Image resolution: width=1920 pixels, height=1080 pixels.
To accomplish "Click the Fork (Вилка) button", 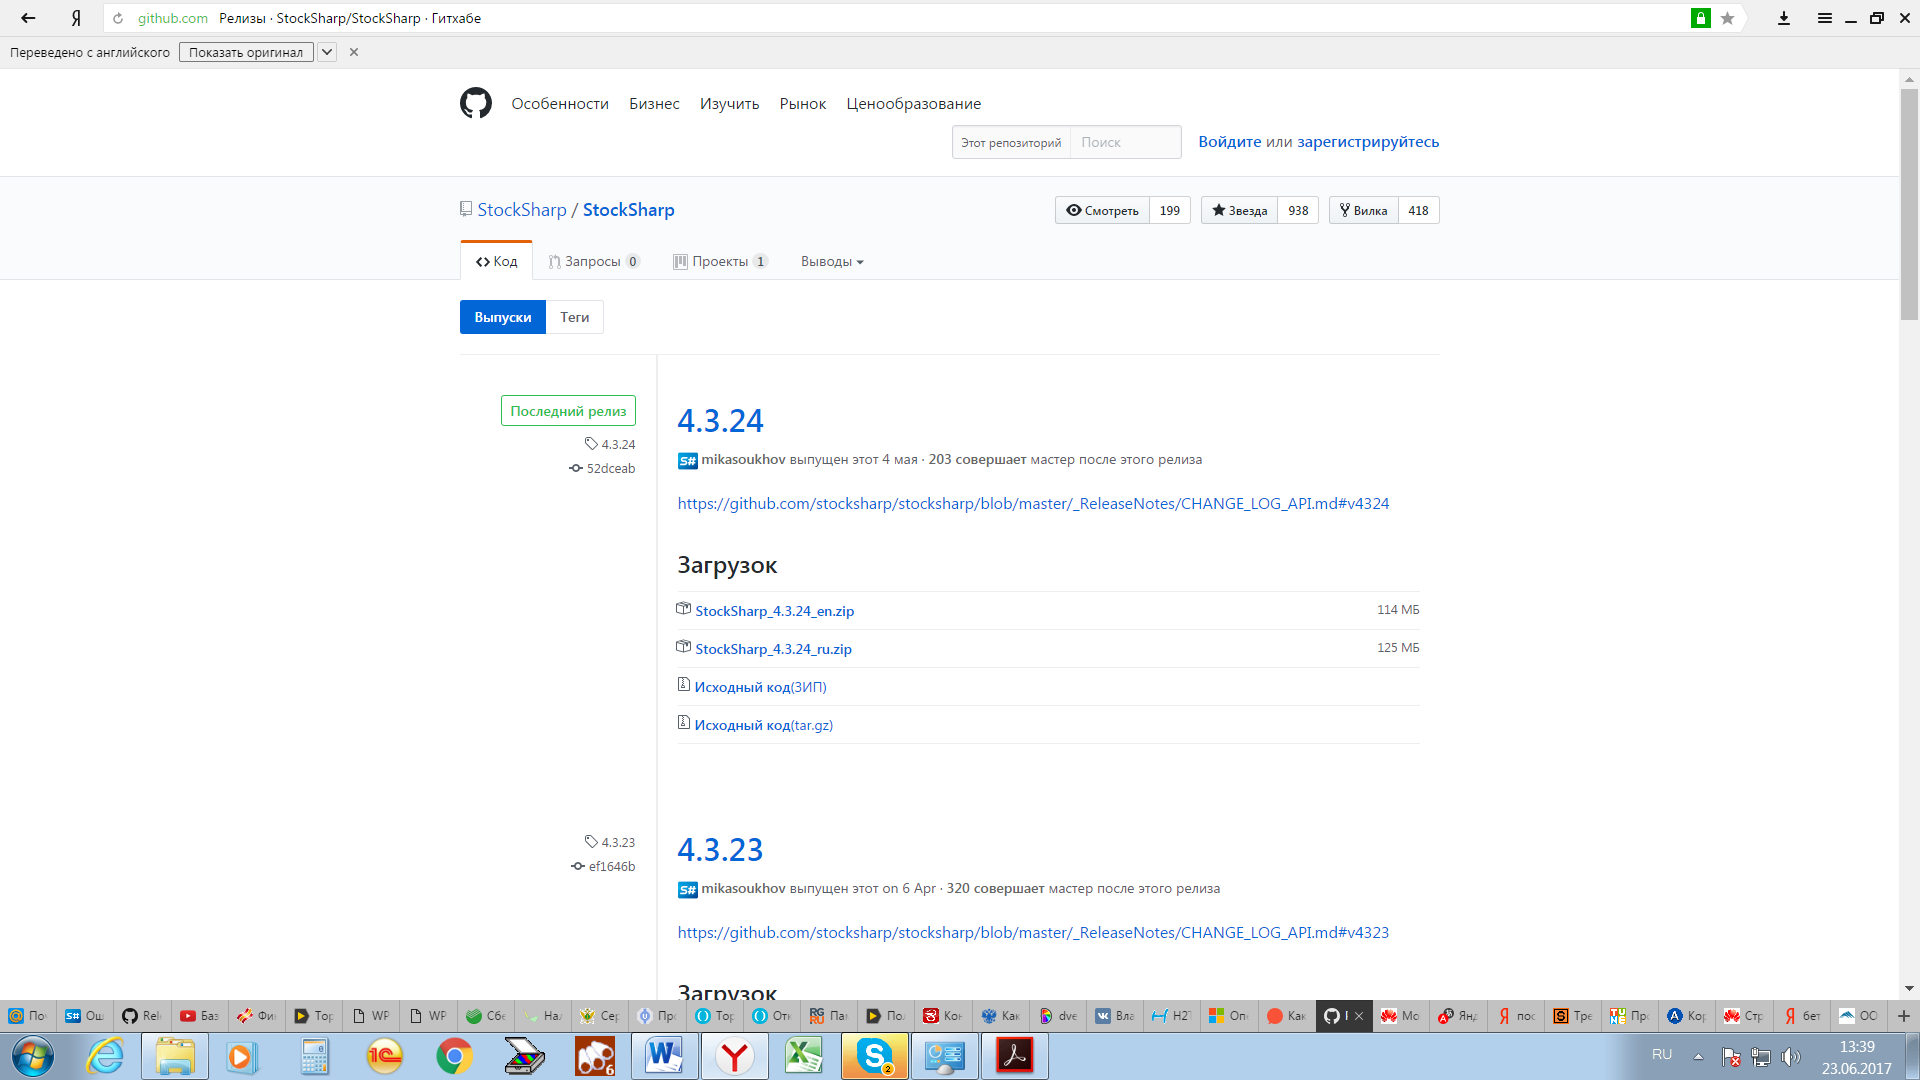I will pos(1363,210).
